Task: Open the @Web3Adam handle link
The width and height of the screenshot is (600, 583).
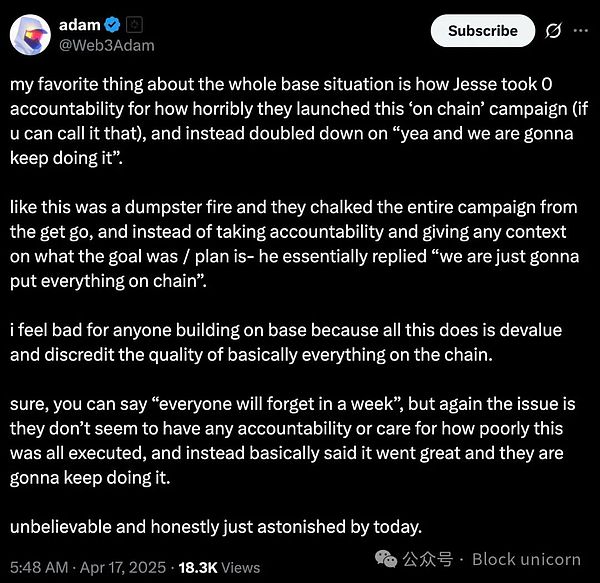Action: pyautogui.click(x=108, y=45)
